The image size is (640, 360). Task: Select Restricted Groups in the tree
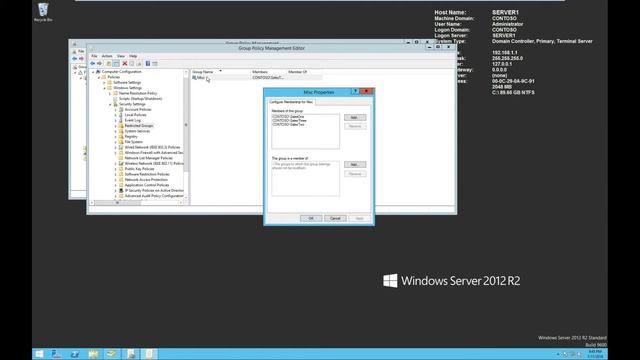(x=139, y=126)
